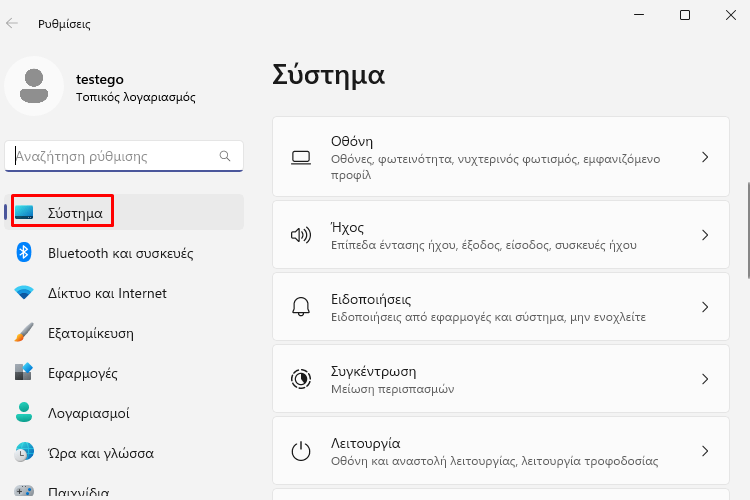Open Ήχος settings via its chevron
The width and height of the screenshot is (750, 500).
pos(705,235)
